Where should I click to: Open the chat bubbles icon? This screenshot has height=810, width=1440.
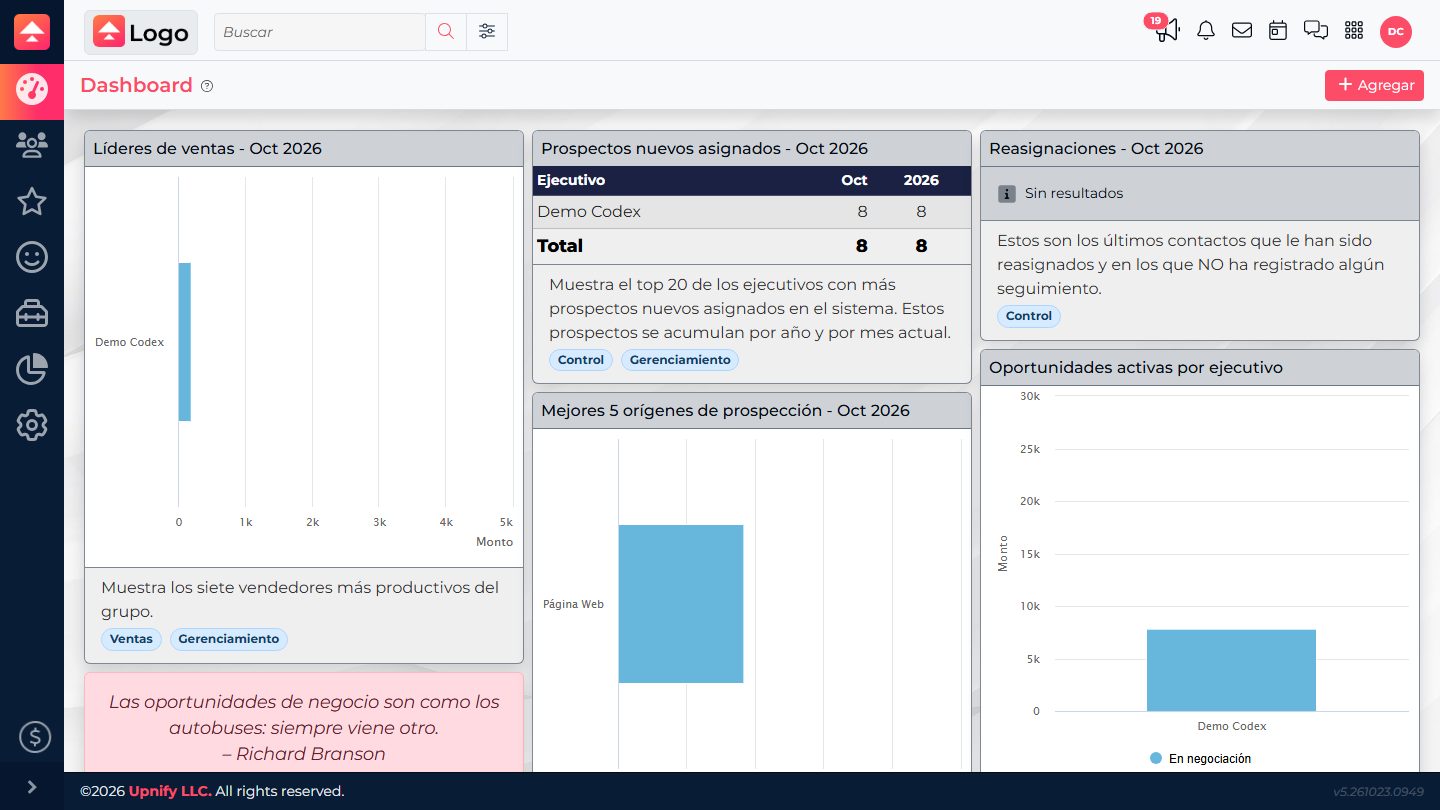[1316, 31]
